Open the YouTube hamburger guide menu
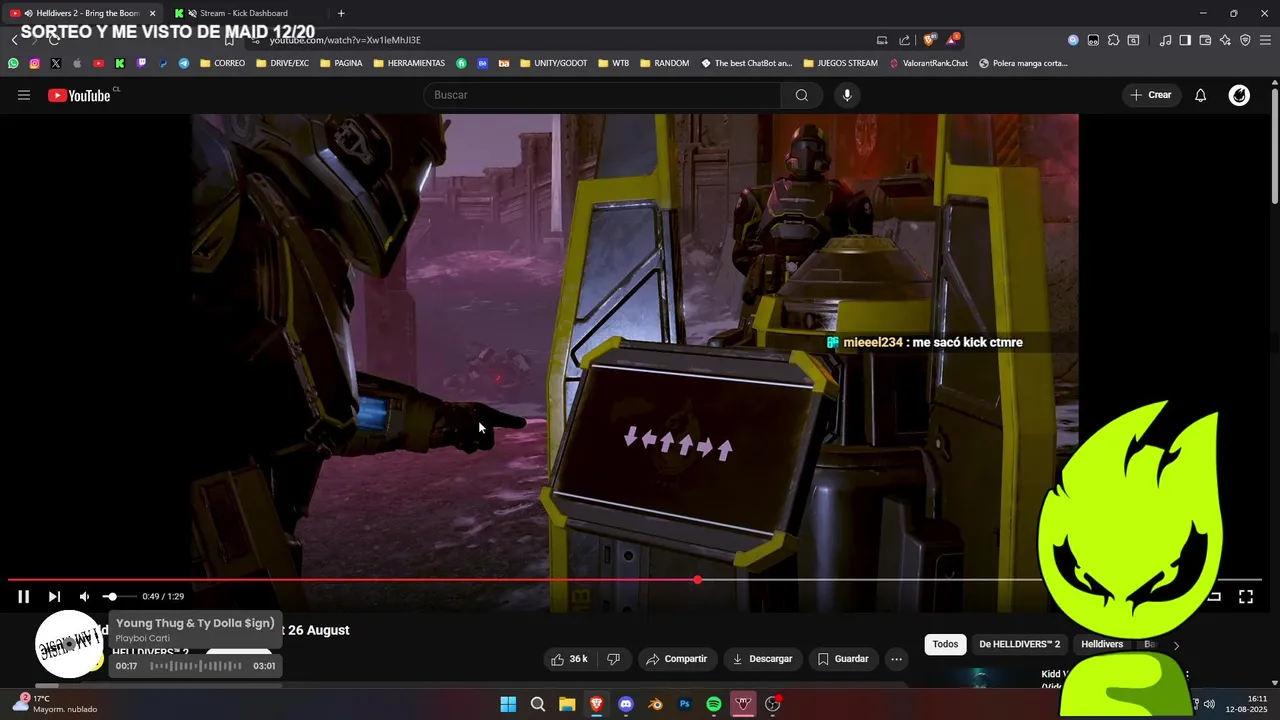1280x720 pixels. coord(24,95)
